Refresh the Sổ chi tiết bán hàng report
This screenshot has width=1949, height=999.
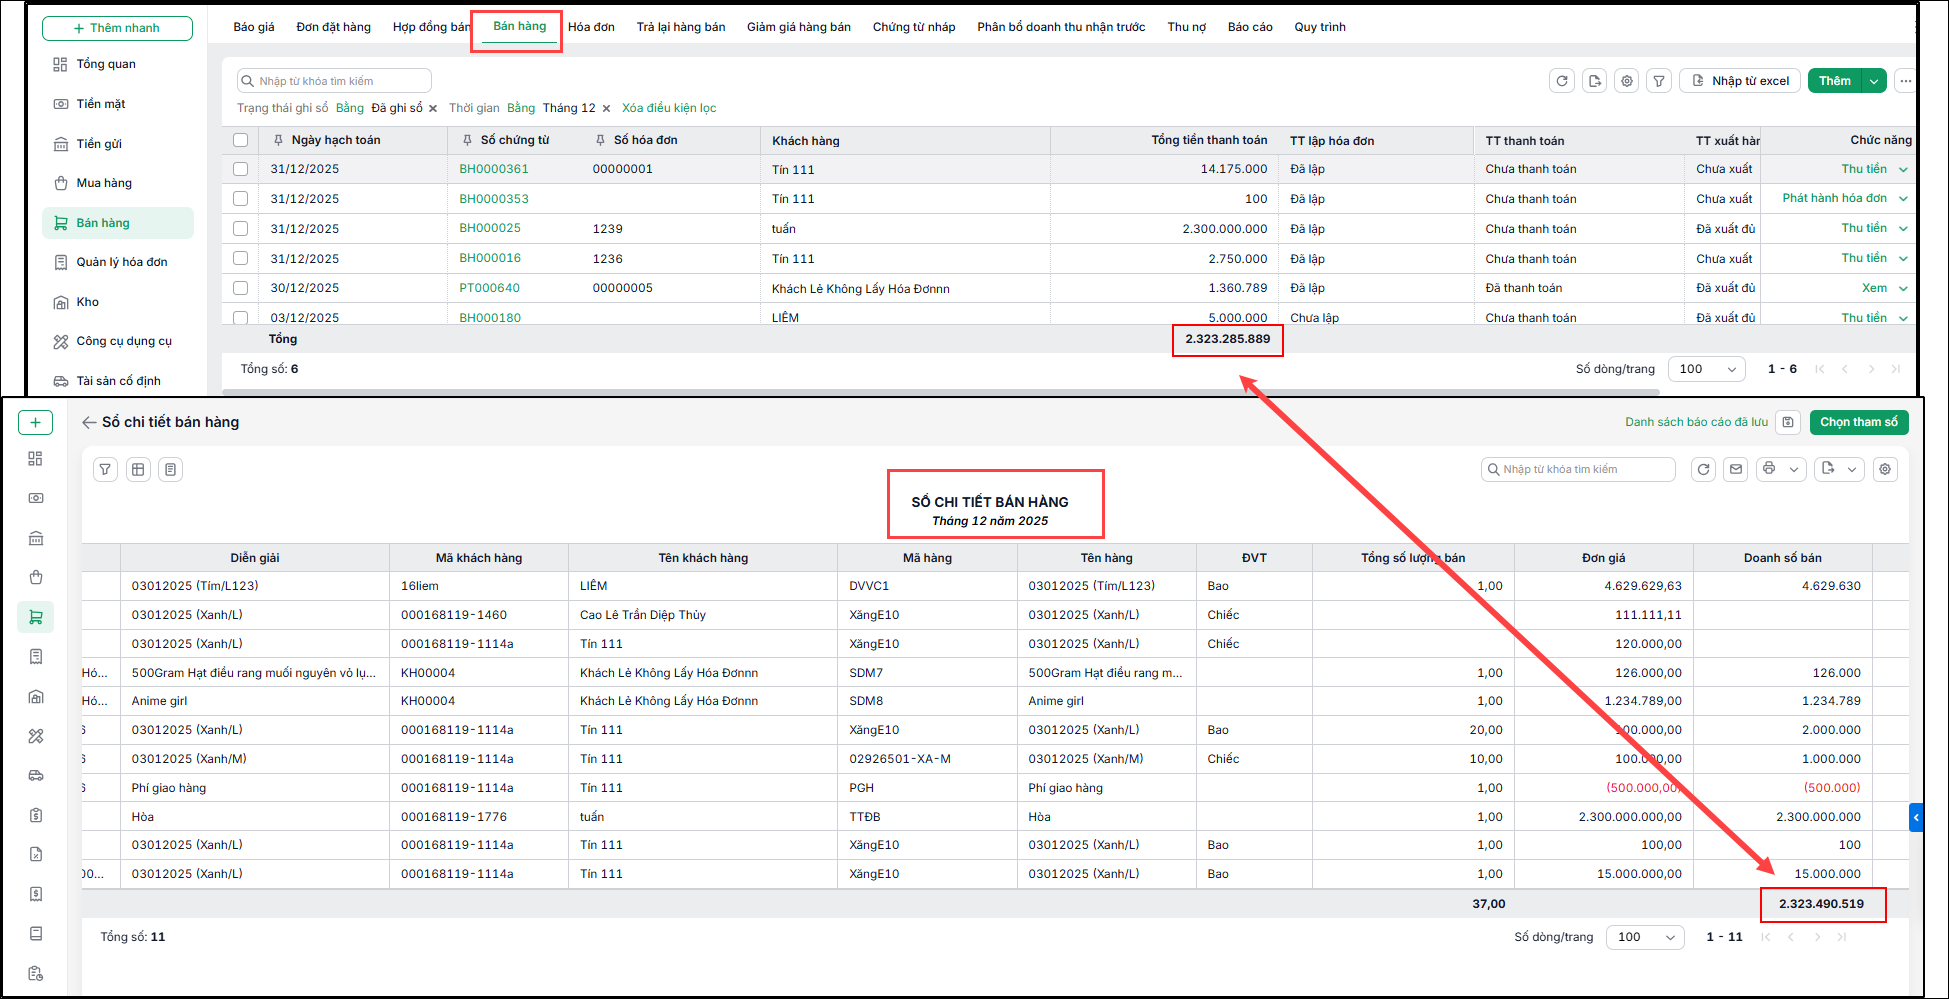point(1704,469)
